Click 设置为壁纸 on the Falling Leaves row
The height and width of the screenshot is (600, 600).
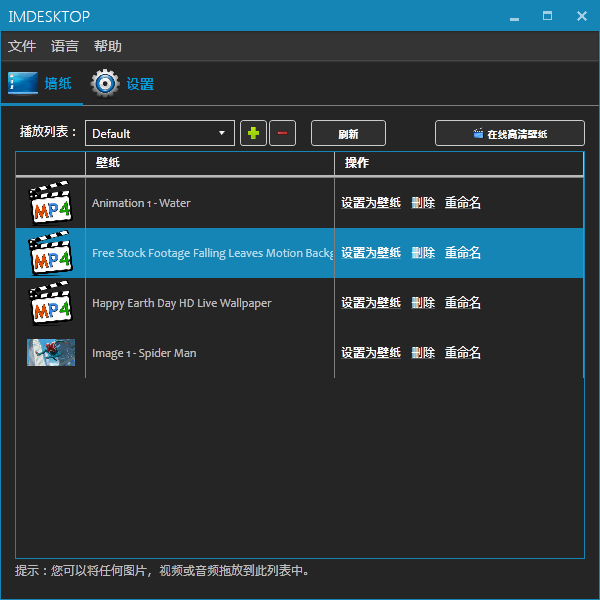click(370, 253)
